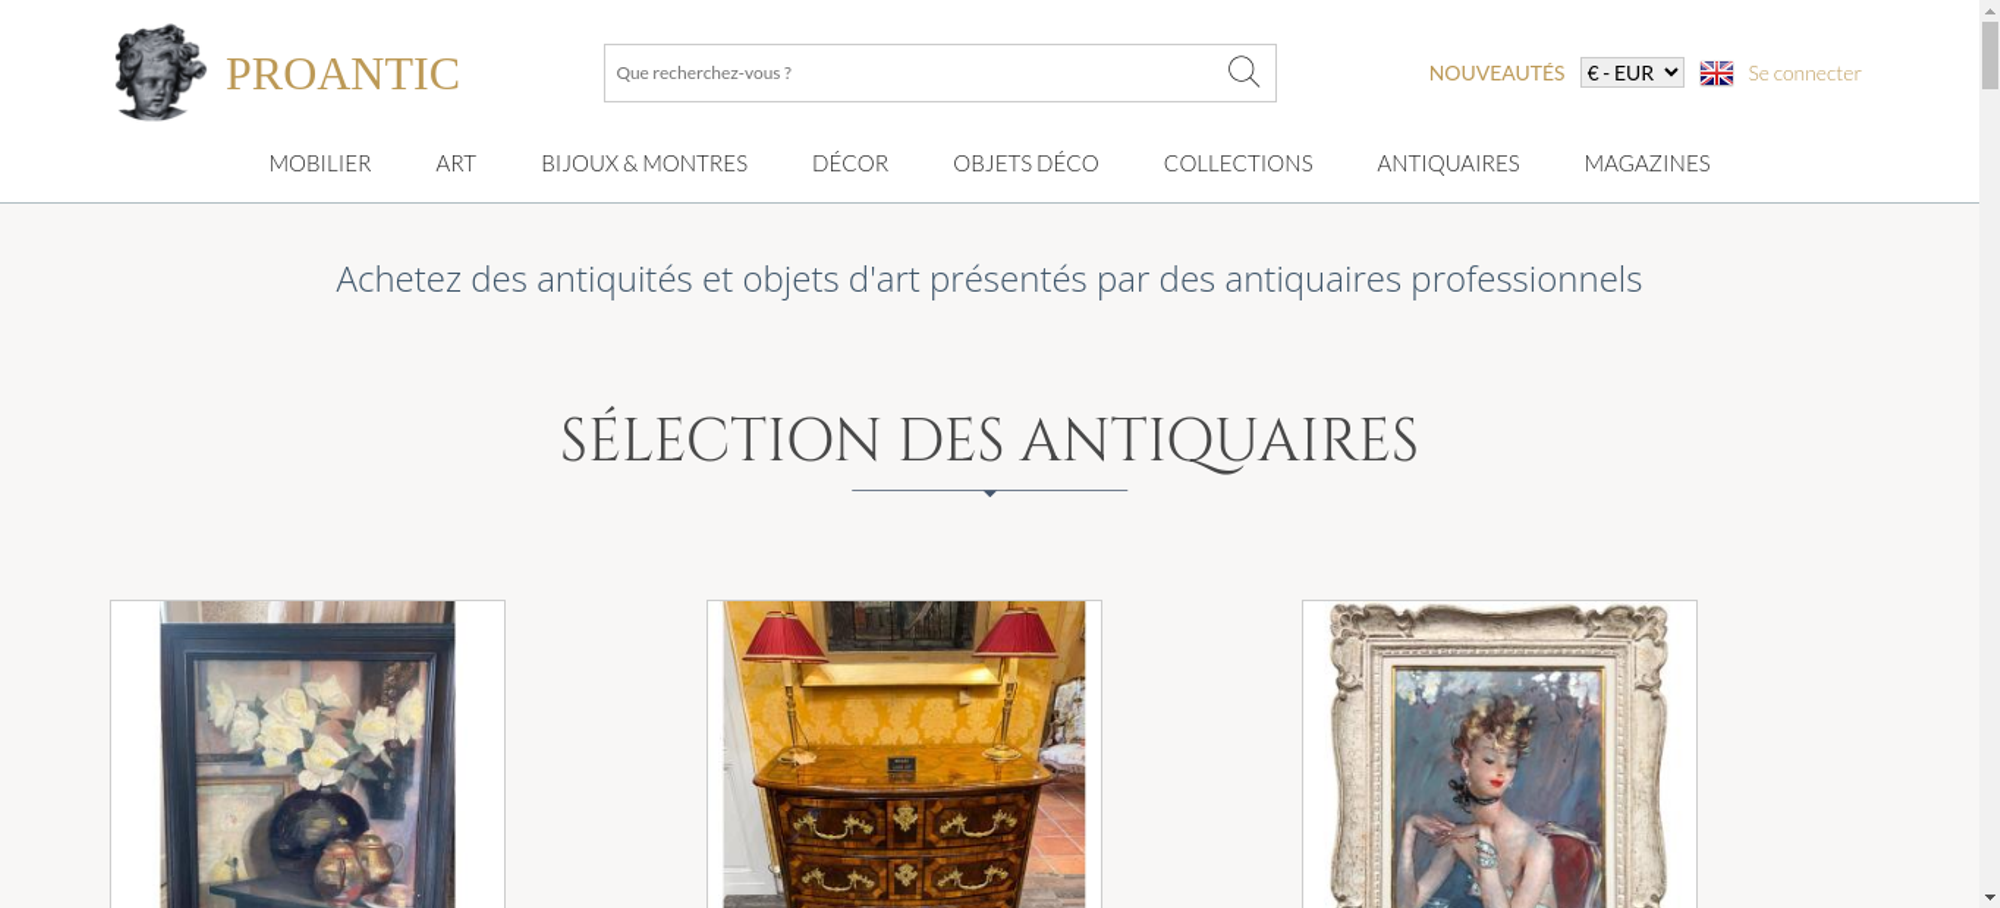Open the flower still-life painting thumbnail
The width and height of the screenshot is (2000, 908).
[307, 754]
